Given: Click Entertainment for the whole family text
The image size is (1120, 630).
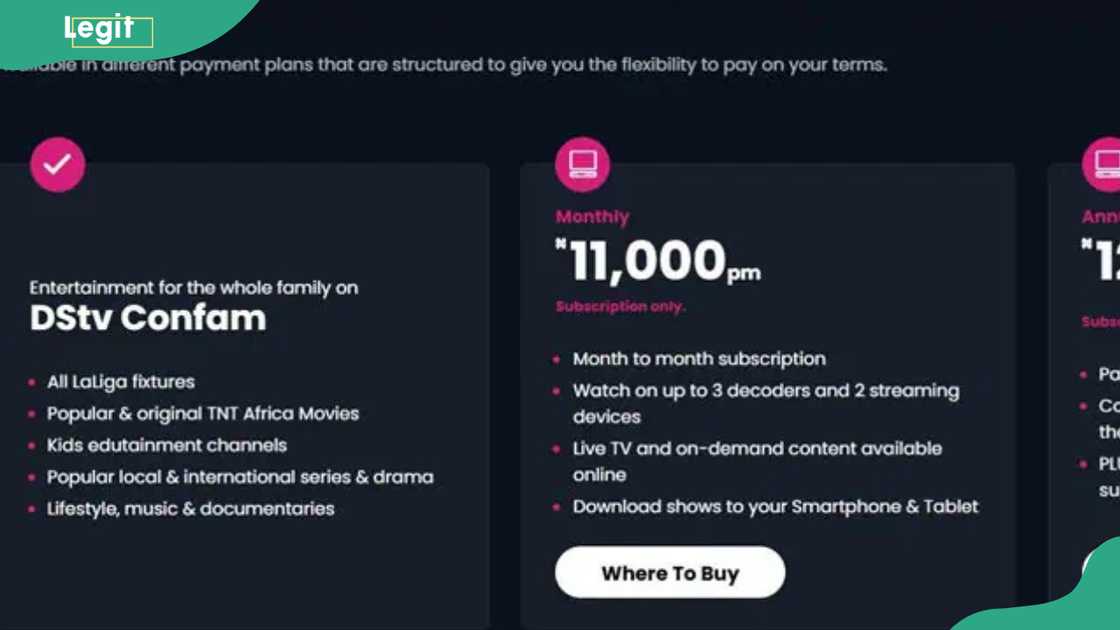Looking at the screenshot, I should [193, 288].
